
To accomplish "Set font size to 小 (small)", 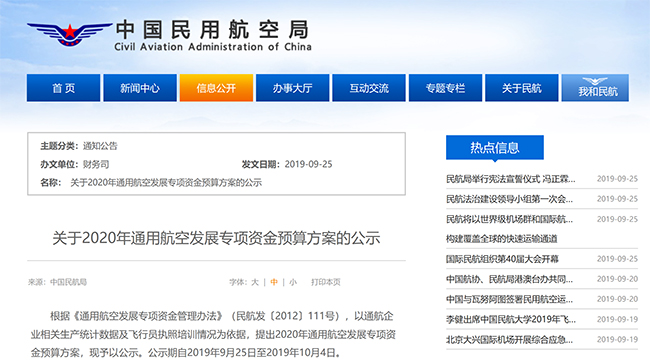I will (293, 282).
